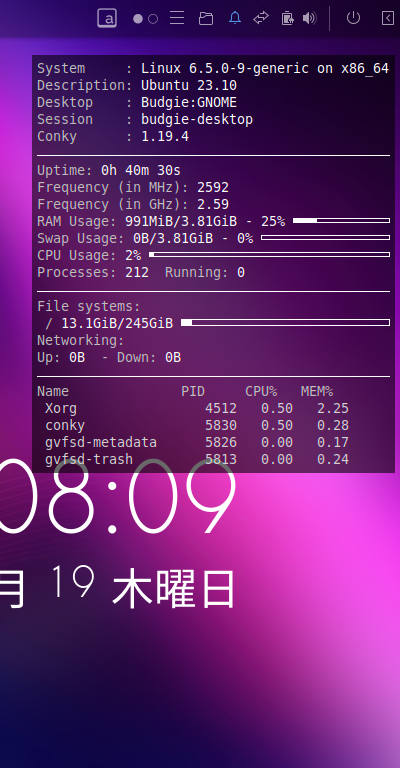400x768 pixels.
Task: Click the 2592 MHz frequency value
Action: [x=213, y=188]
